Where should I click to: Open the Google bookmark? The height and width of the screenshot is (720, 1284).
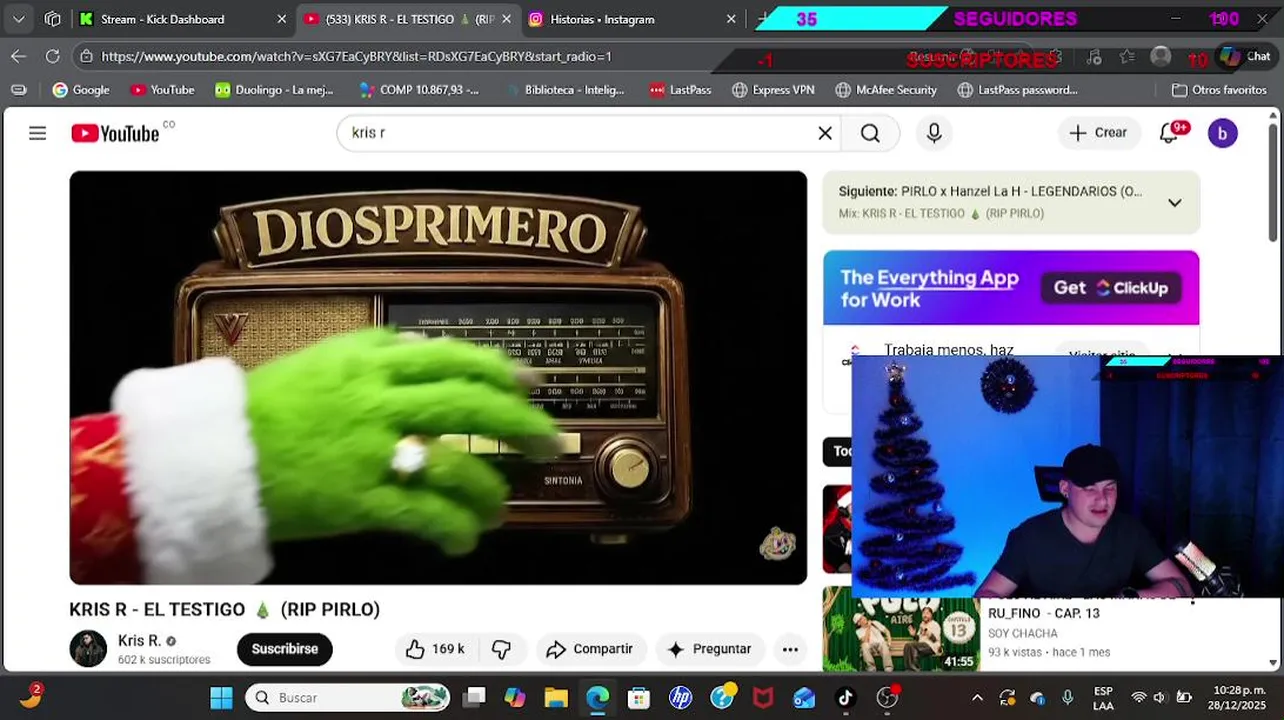[81, 90]
